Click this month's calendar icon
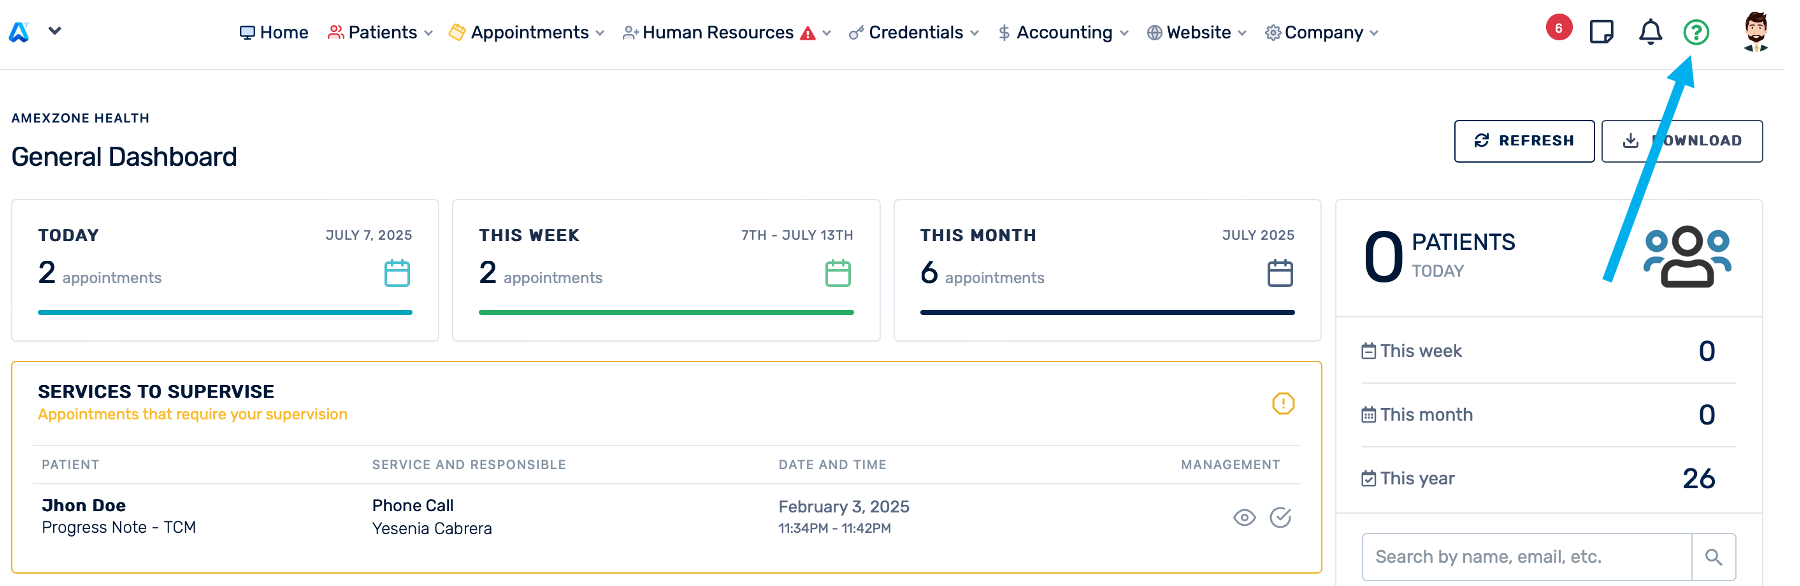The width and height of the screenshot is (1800, 586). (1280, 273)
